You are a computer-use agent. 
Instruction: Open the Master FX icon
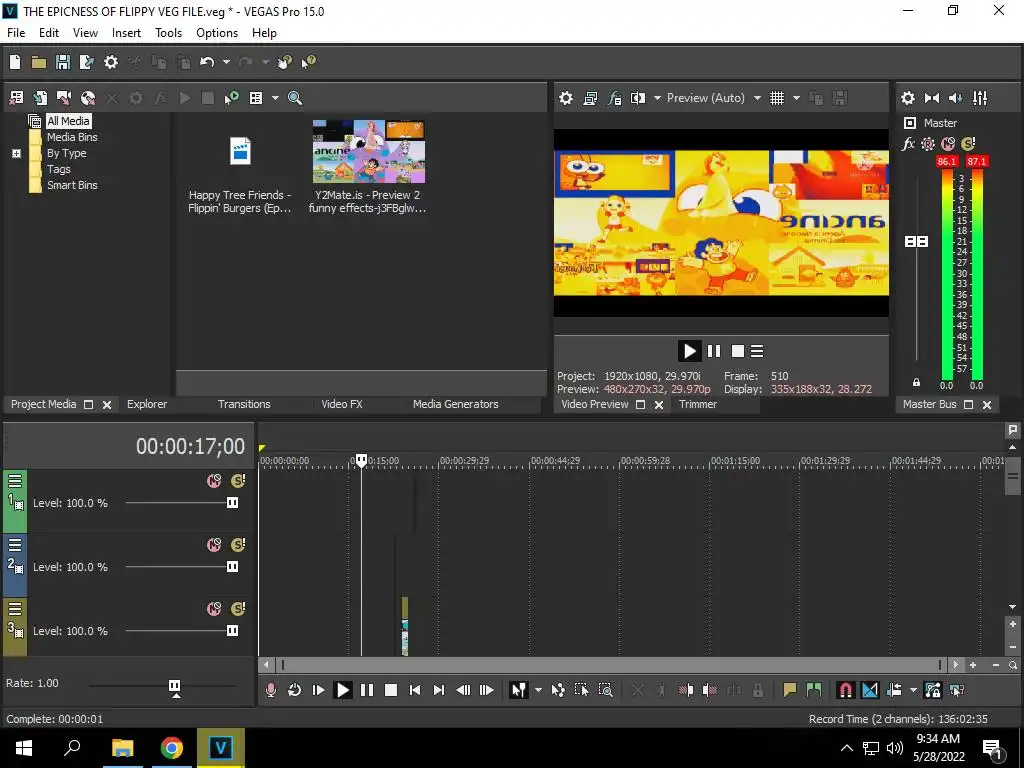[x=908, y=144]
